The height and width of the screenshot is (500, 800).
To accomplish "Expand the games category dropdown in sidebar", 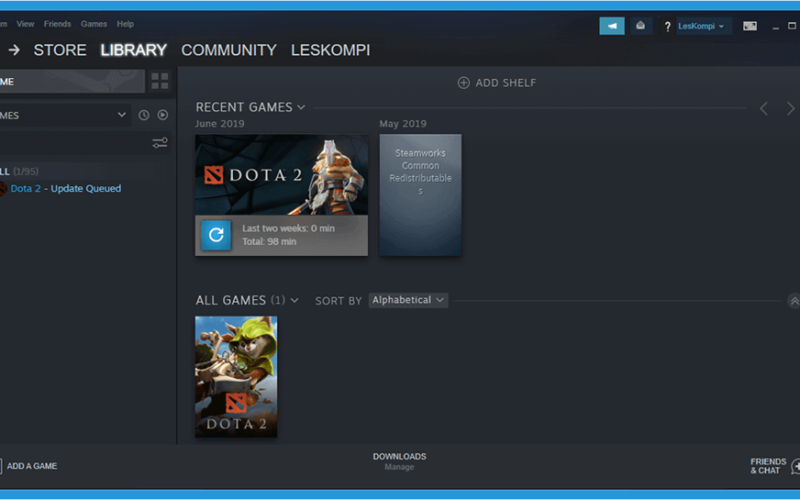I will coord(121,115).
